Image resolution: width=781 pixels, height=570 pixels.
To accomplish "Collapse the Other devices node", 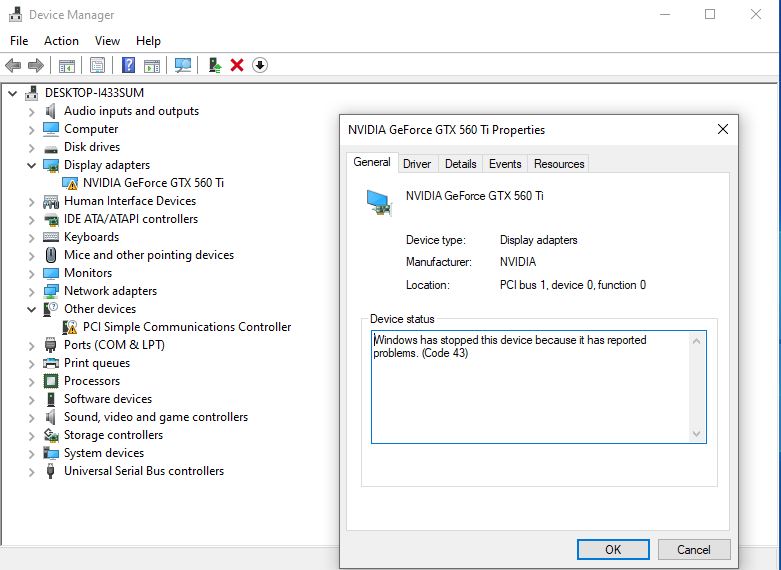I will pos(31,309).
